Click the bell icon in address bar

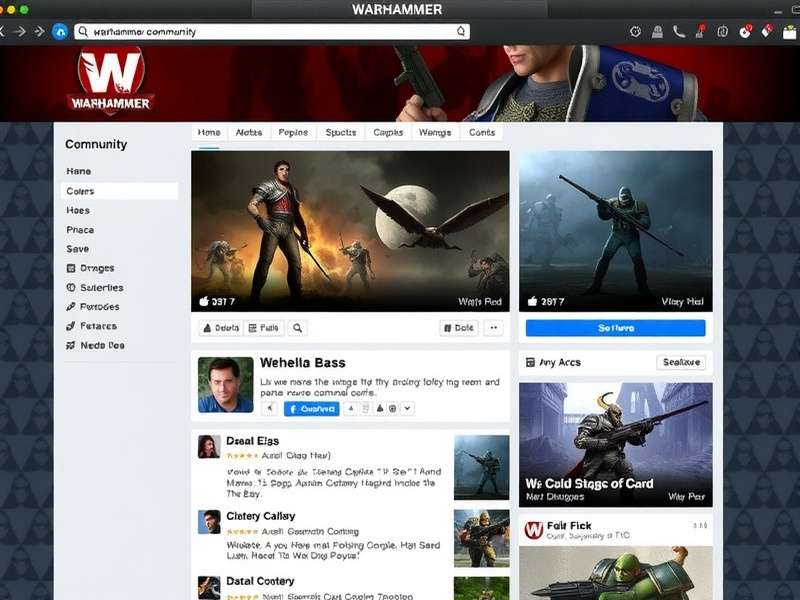click(x=461, y=32)
